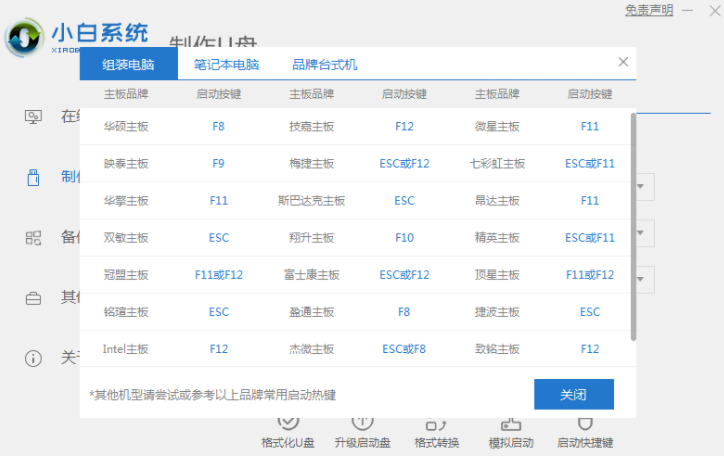Viewport: 724px width, 456px height.
Task: Click the 升级启动盘 tool at the bottom
Action: point(363,432)
